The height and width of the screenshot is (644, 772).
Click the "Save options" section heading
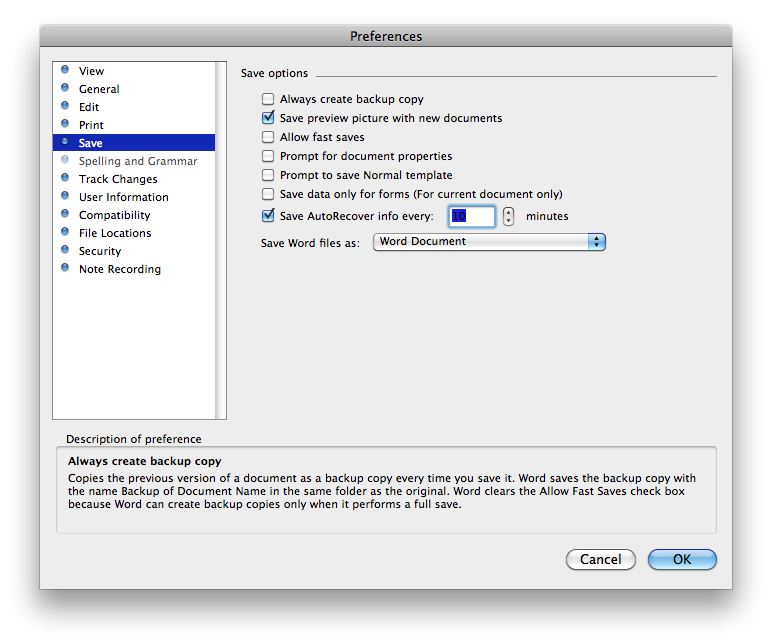(274, 73)
